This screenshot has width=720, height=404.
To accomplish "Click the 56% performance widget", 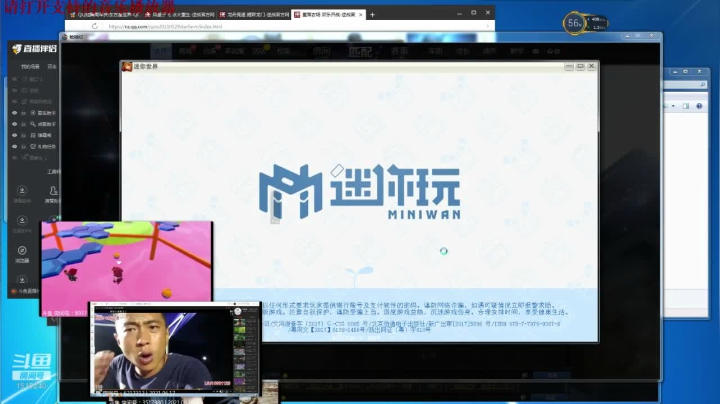I will 585,23.
